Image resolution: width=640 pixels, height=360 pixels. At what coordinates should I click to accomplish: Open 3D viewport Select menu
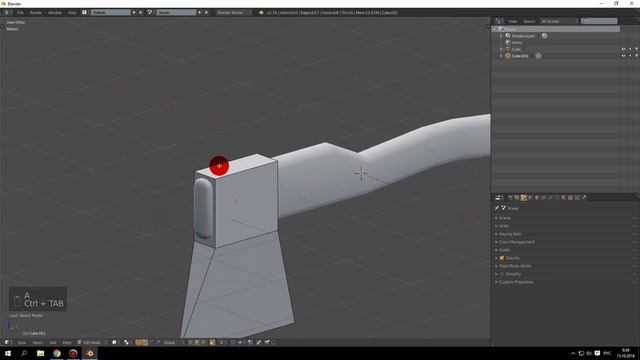tap(38, 342)
